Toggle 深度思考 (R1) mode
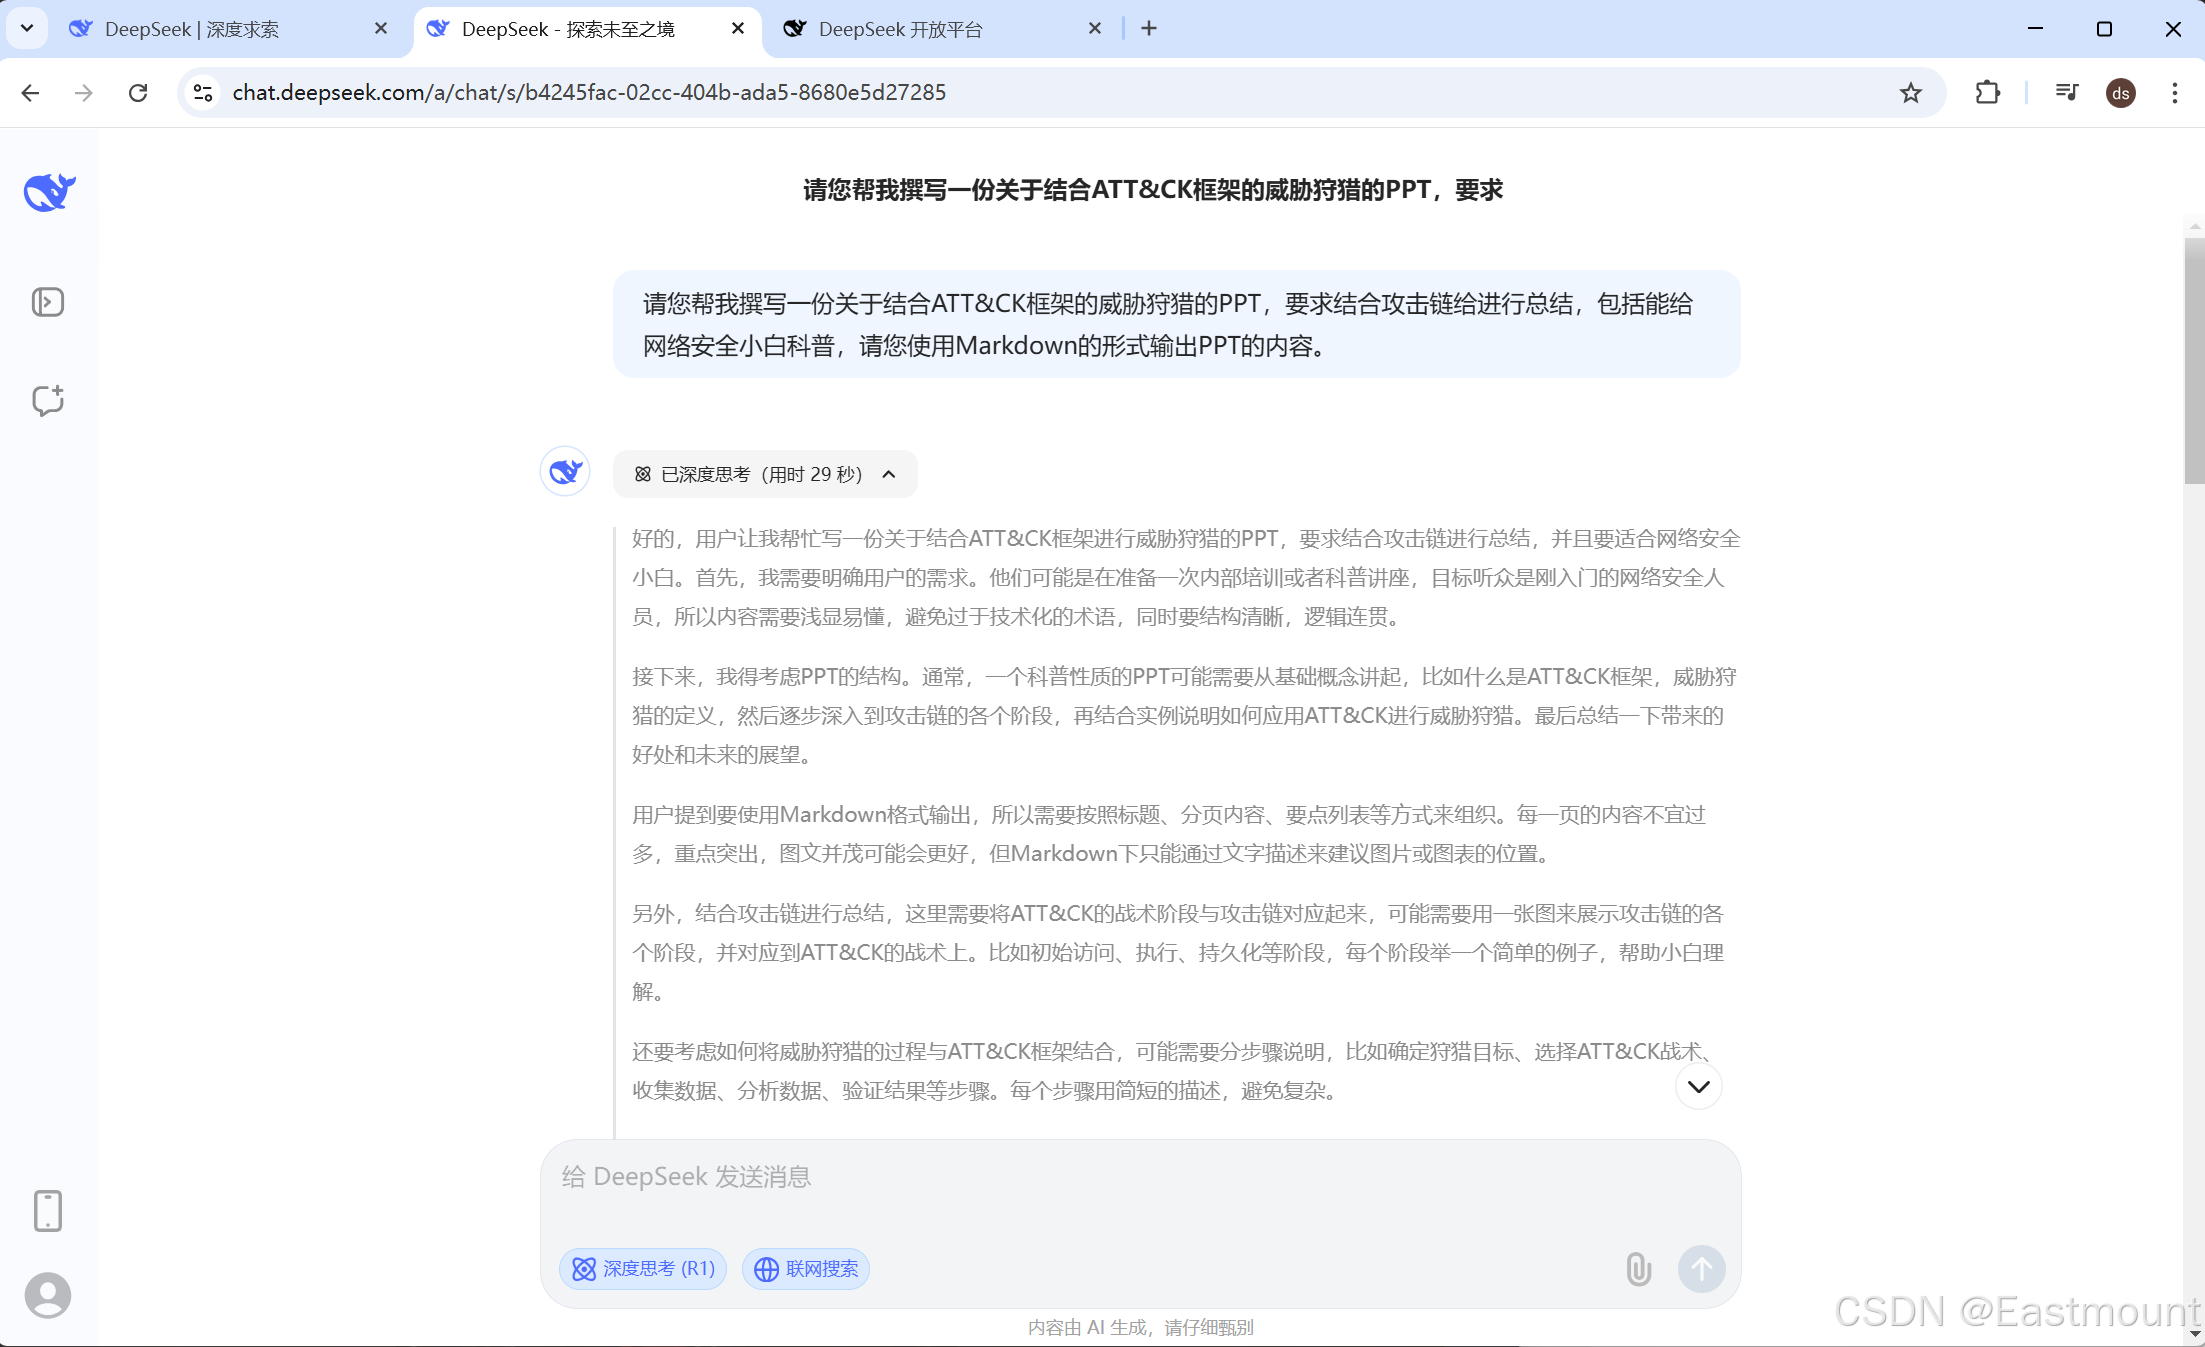Image resolution: width=2205 pixels, height=1347 pixels. [x=643, y=1269]
